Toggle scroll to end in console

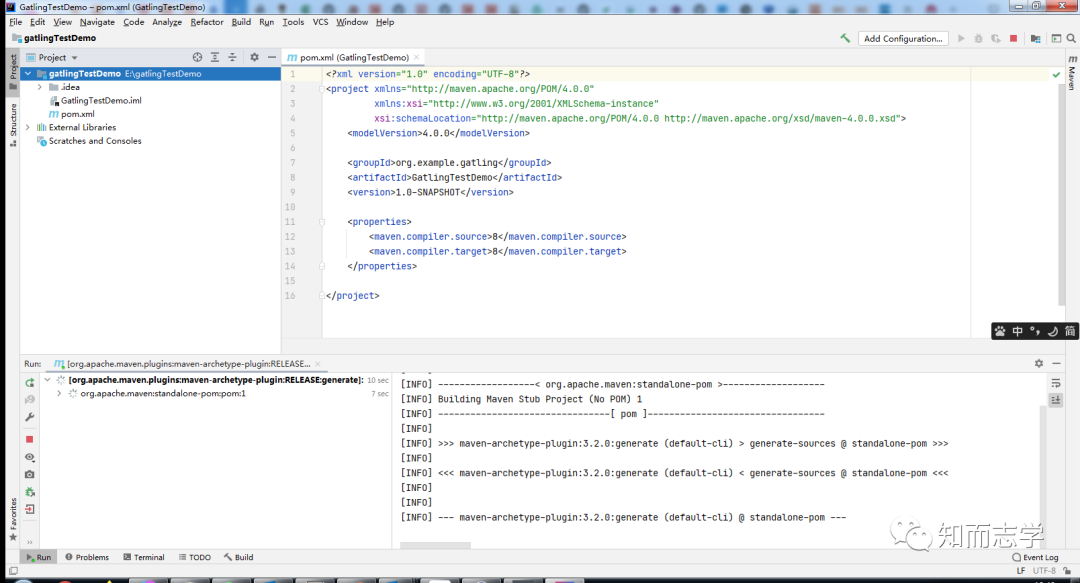tap(1056, 400)
